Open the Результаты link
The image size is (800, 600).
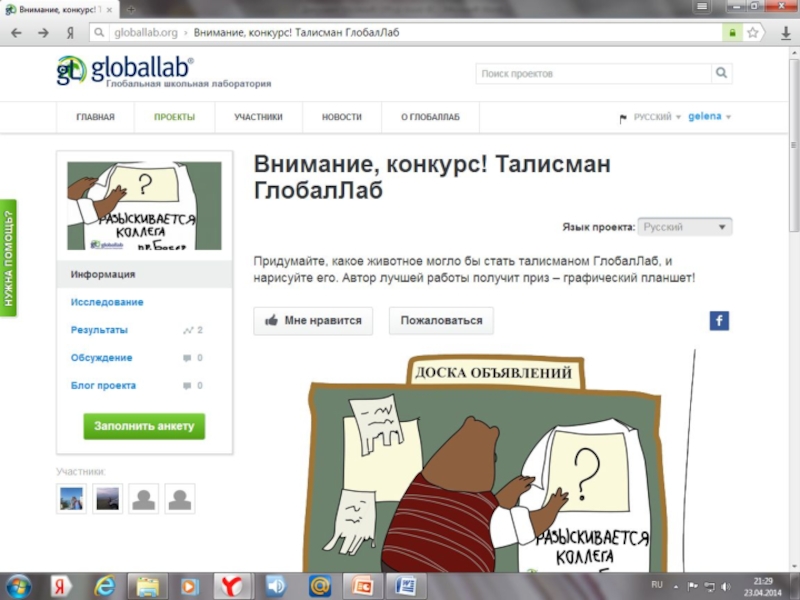pyautogui.click(x=99, y=330)
